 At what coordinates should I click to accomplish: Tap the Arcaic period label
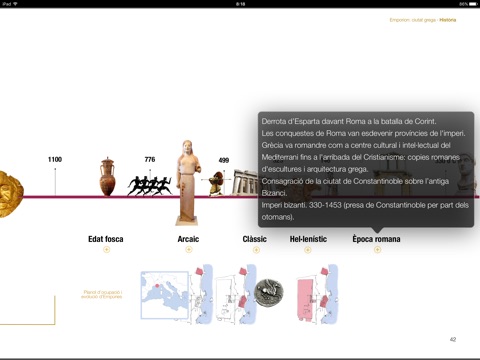(x=188, y=239)
